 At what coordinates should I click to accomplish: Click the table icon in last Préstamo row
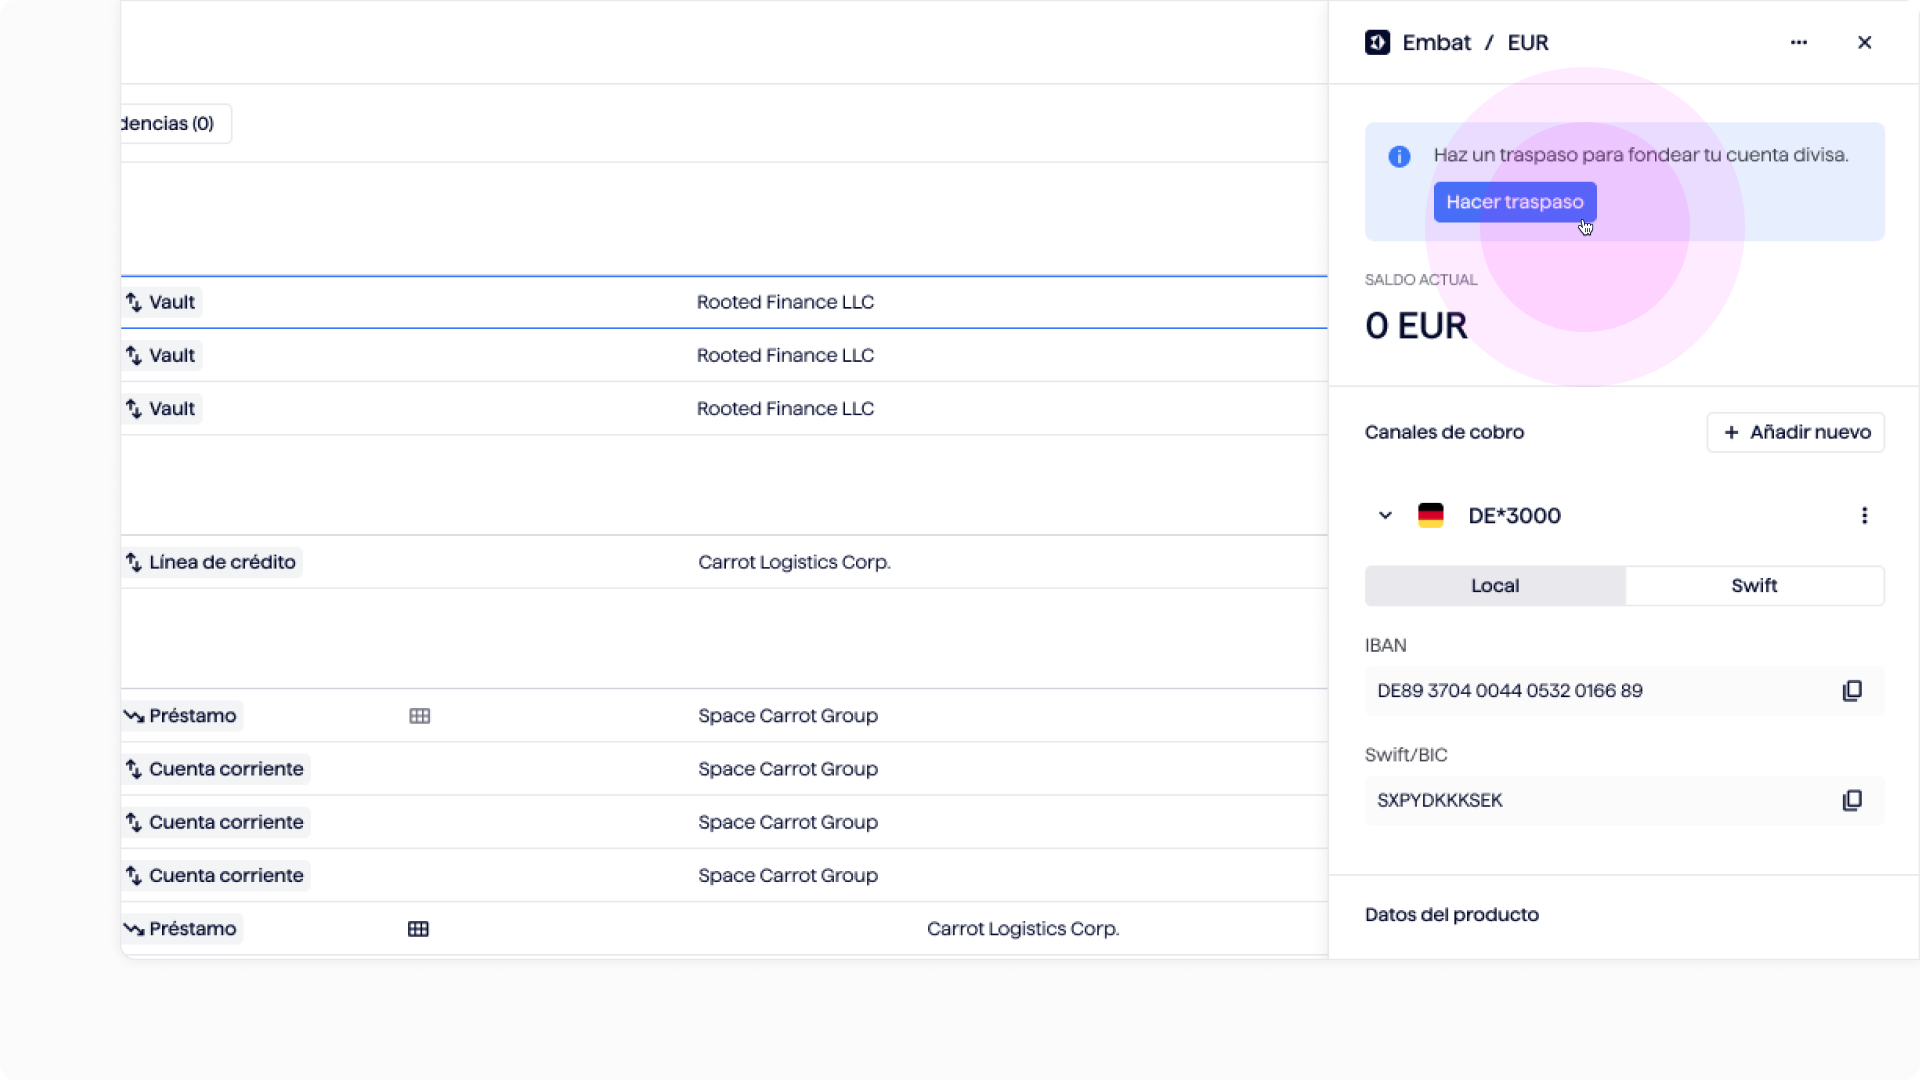click(418, 929)
